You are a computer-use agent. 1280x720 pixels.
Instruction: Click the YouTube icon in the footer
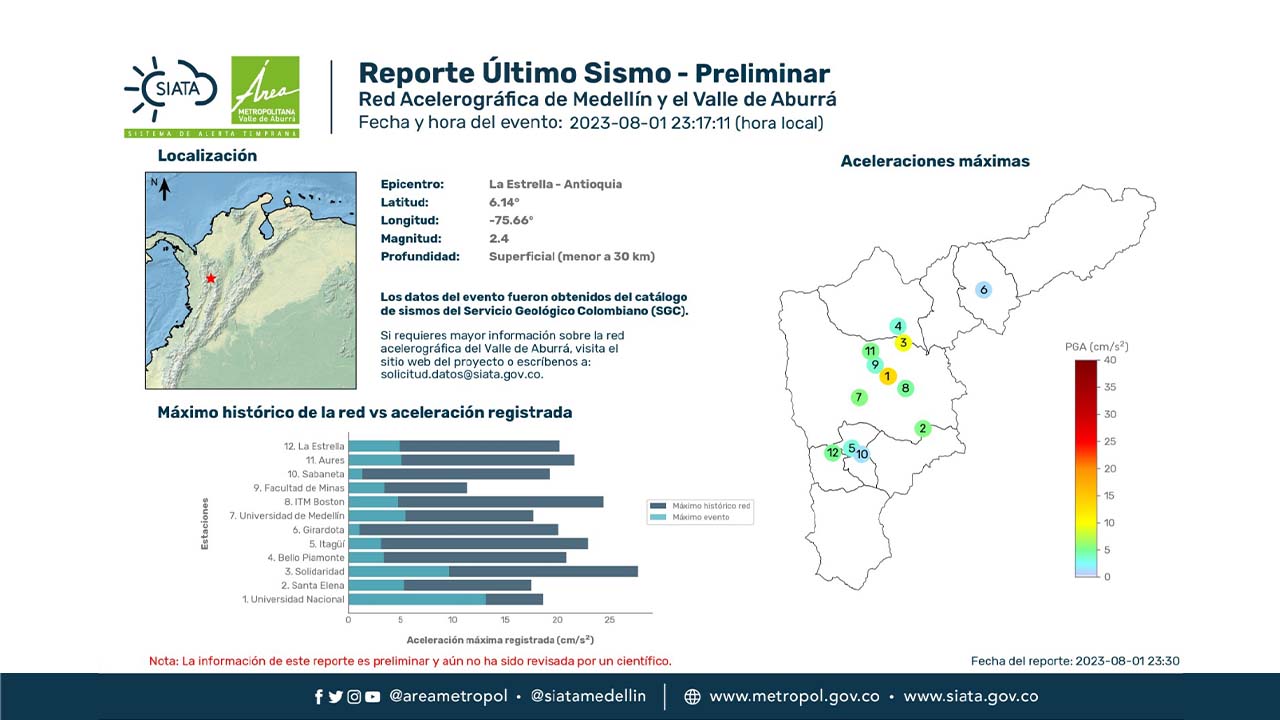pos(372,697)
